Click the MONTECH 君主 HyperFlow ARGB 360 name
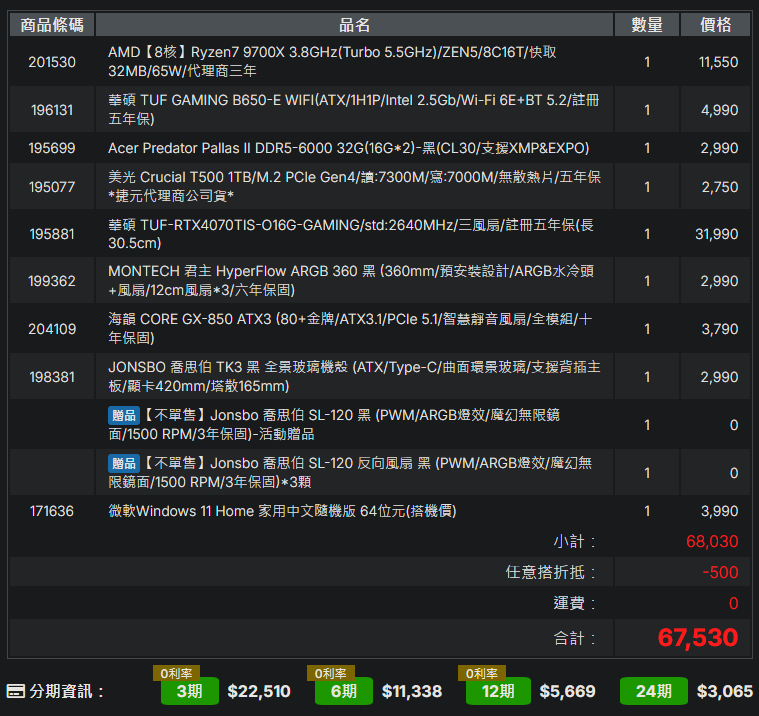 pos(350,281)
